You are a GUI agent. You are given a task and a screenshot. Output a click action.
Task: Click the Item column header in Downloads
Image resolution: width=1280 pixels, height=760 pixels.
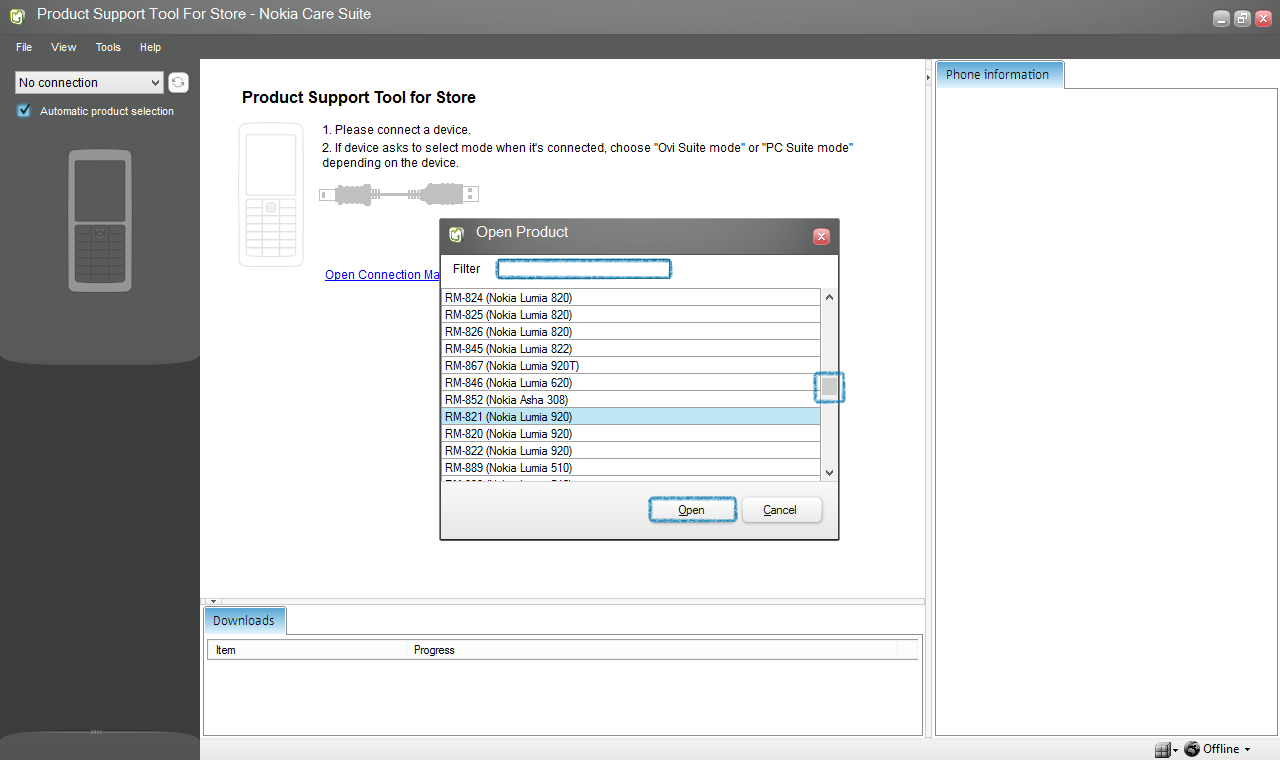click(x=308, y=650)
